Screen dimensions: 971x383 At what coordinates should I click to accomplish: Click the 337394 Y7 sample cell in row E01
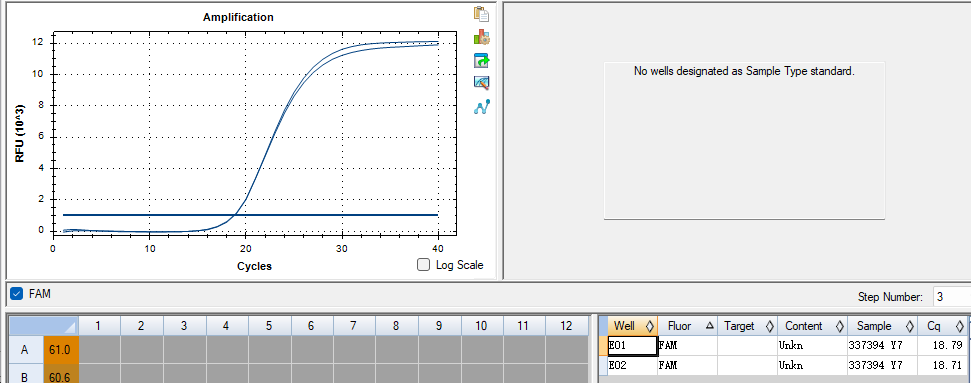tap(882, 346)
